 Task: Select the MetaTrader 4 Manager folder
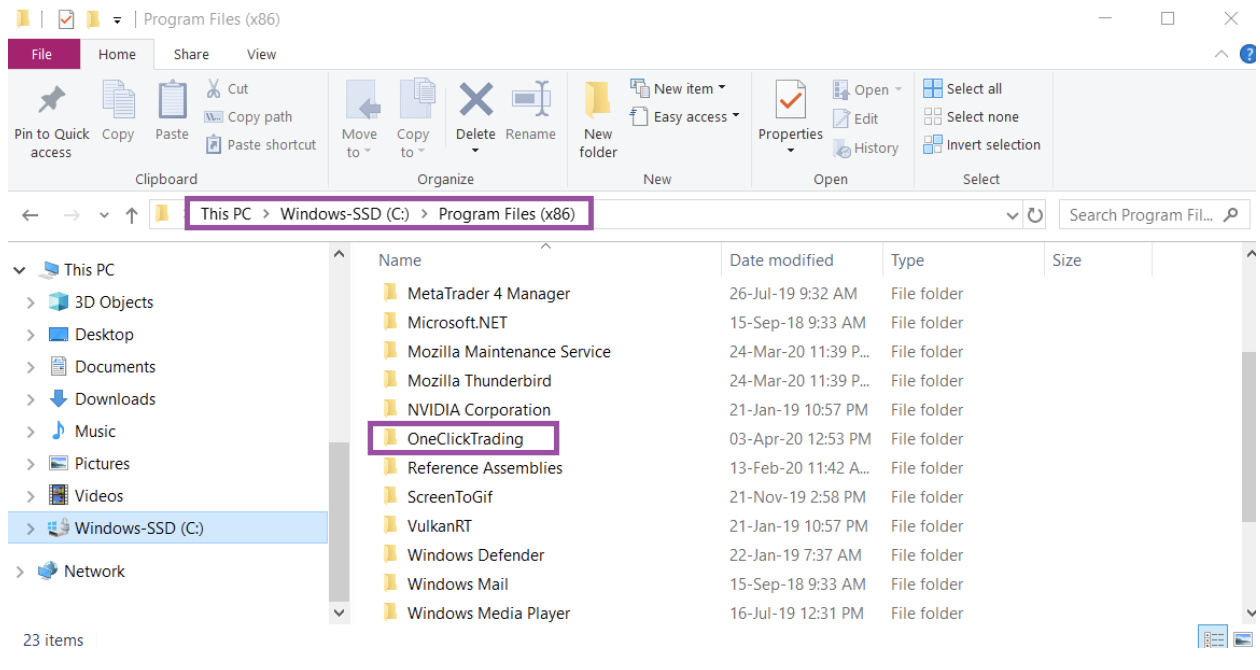pyautogui.click(x=488, y=293)
